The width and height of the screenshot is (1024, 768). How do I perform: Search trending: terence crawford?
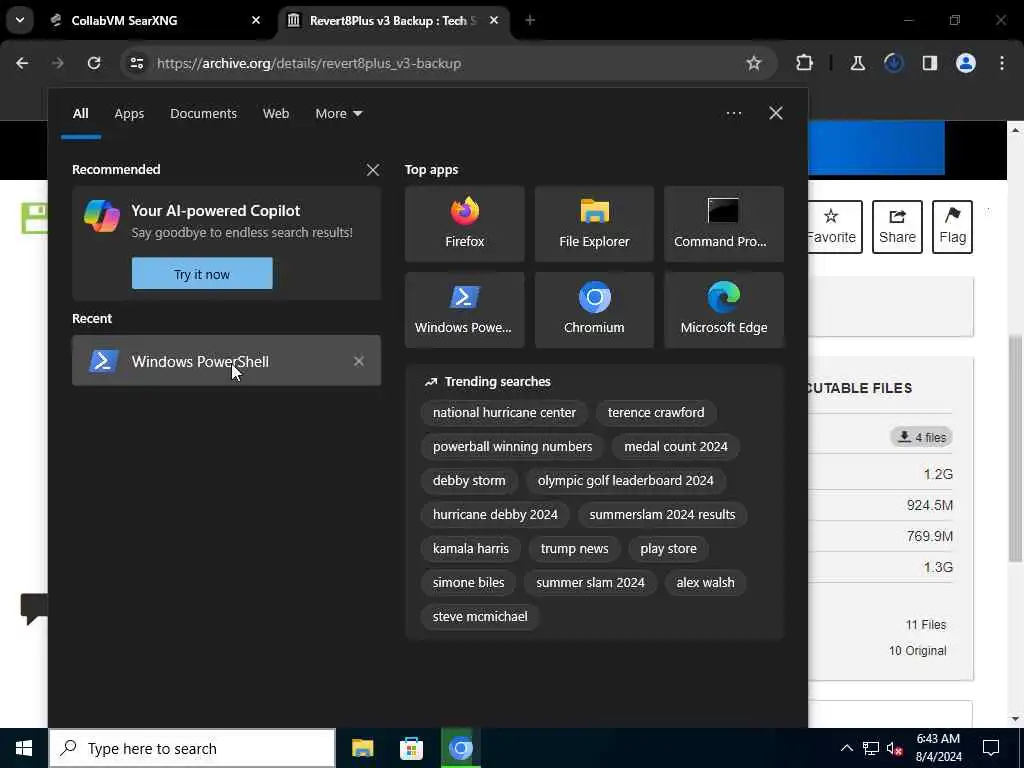coord(656,413)
